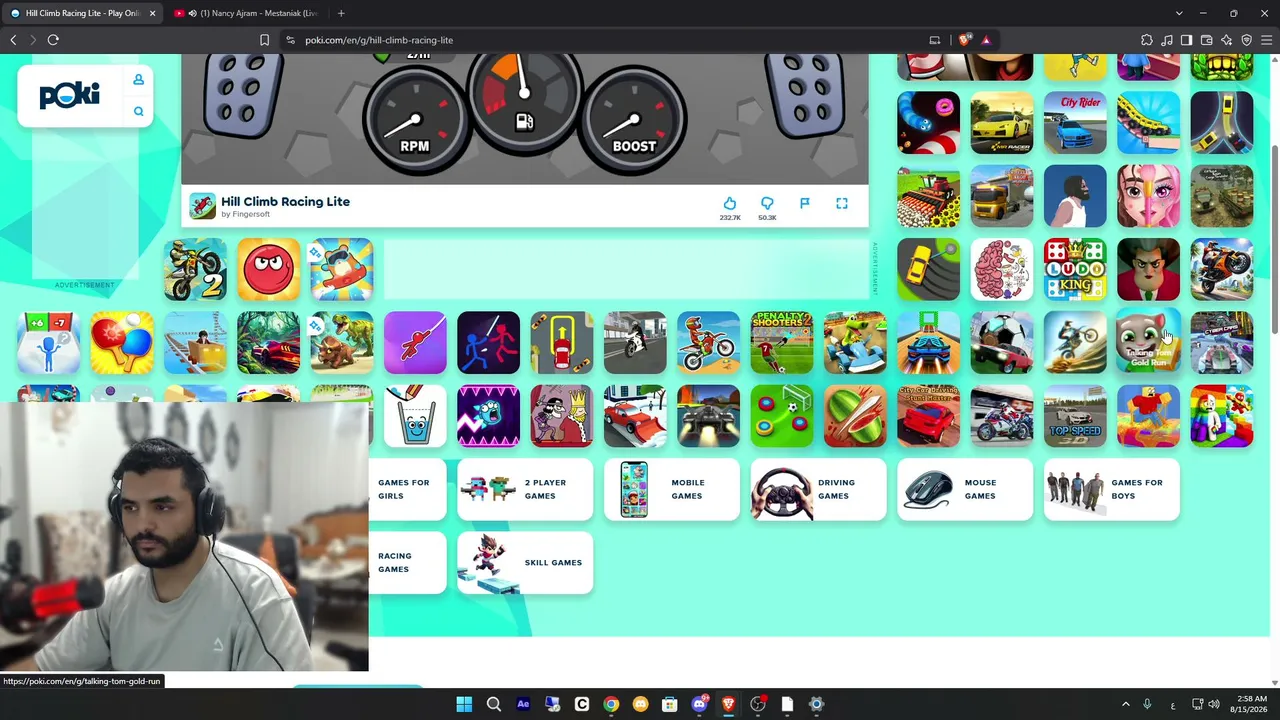Switch to Nancy Ajram YouTube tab

click(x=245, y=13)
